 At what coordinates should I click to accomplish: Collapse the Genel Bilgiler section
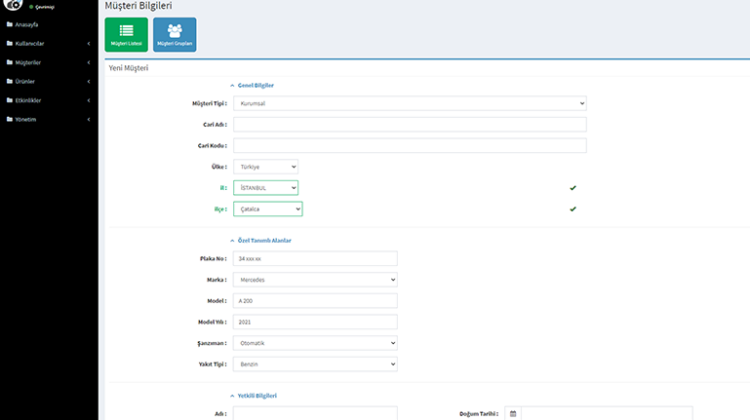233,86
